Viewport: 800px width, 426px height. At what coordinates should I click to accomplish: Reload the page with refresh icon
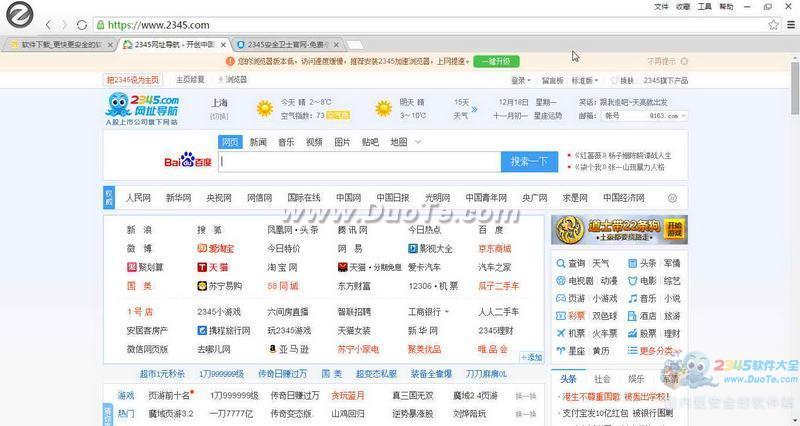point(82,24)
